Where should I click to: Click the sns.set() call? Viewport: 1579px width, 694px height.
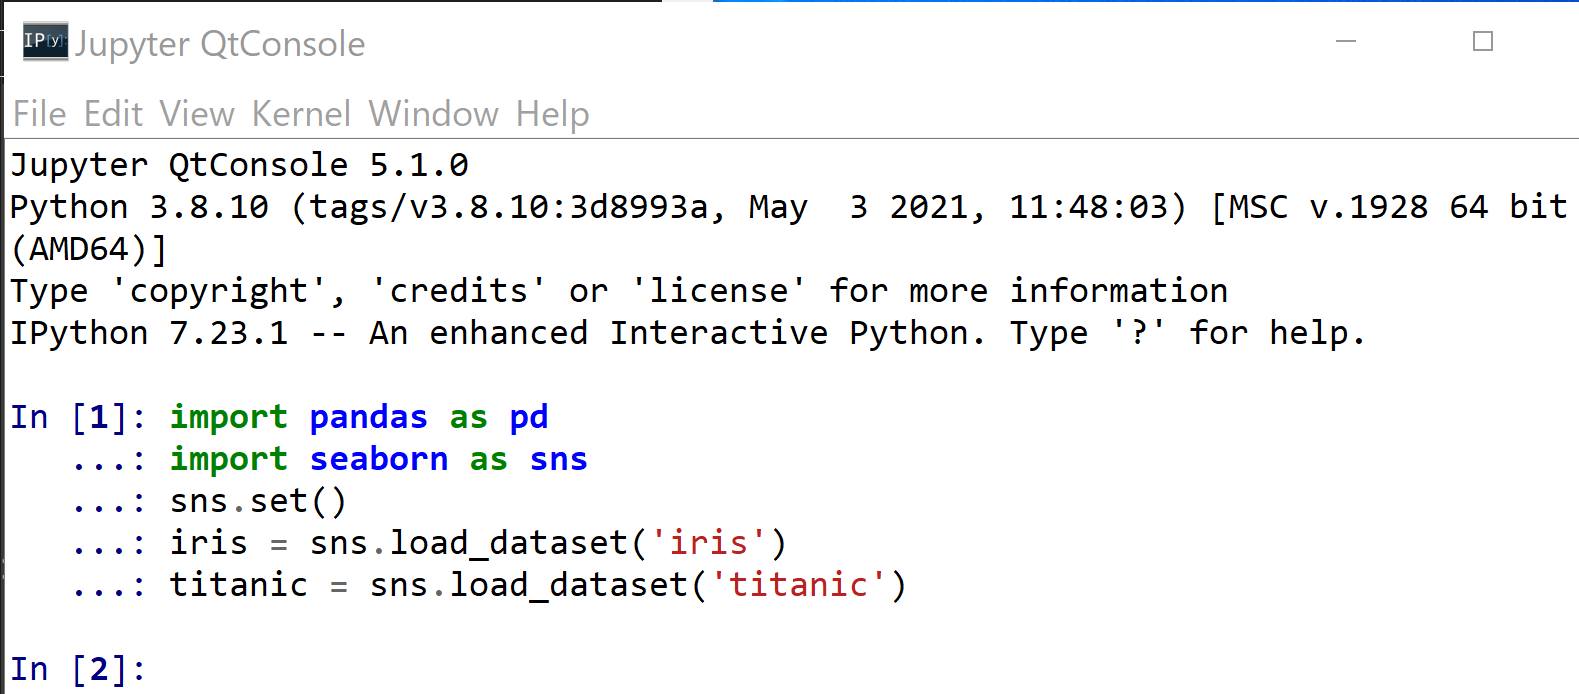click(x=257, y=501)
